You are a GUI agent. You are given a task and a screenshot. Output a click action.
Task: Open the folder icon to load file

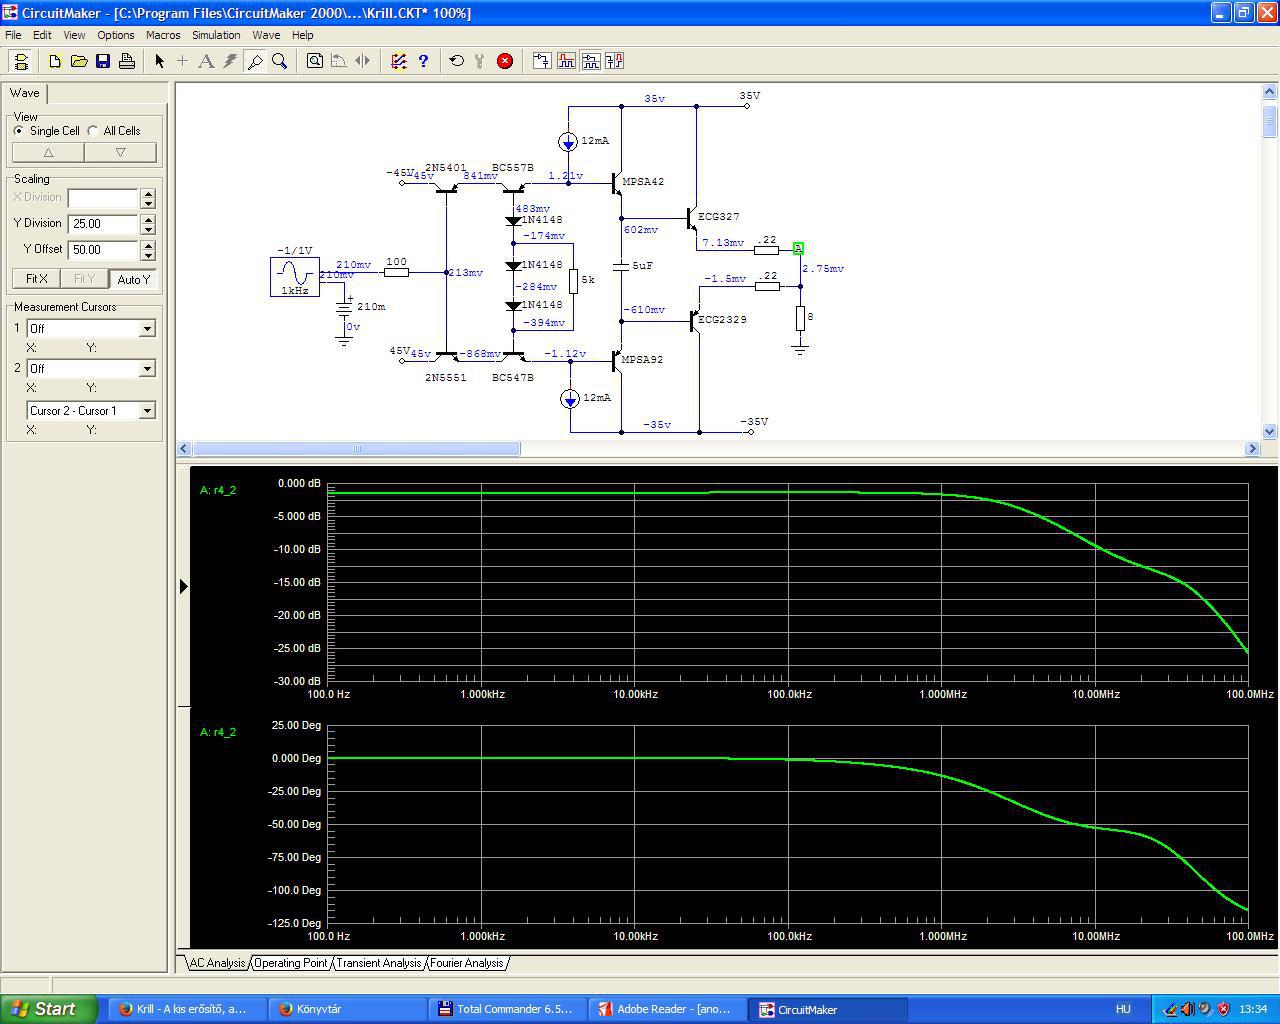pyautogui.click(x=79, y=61)
